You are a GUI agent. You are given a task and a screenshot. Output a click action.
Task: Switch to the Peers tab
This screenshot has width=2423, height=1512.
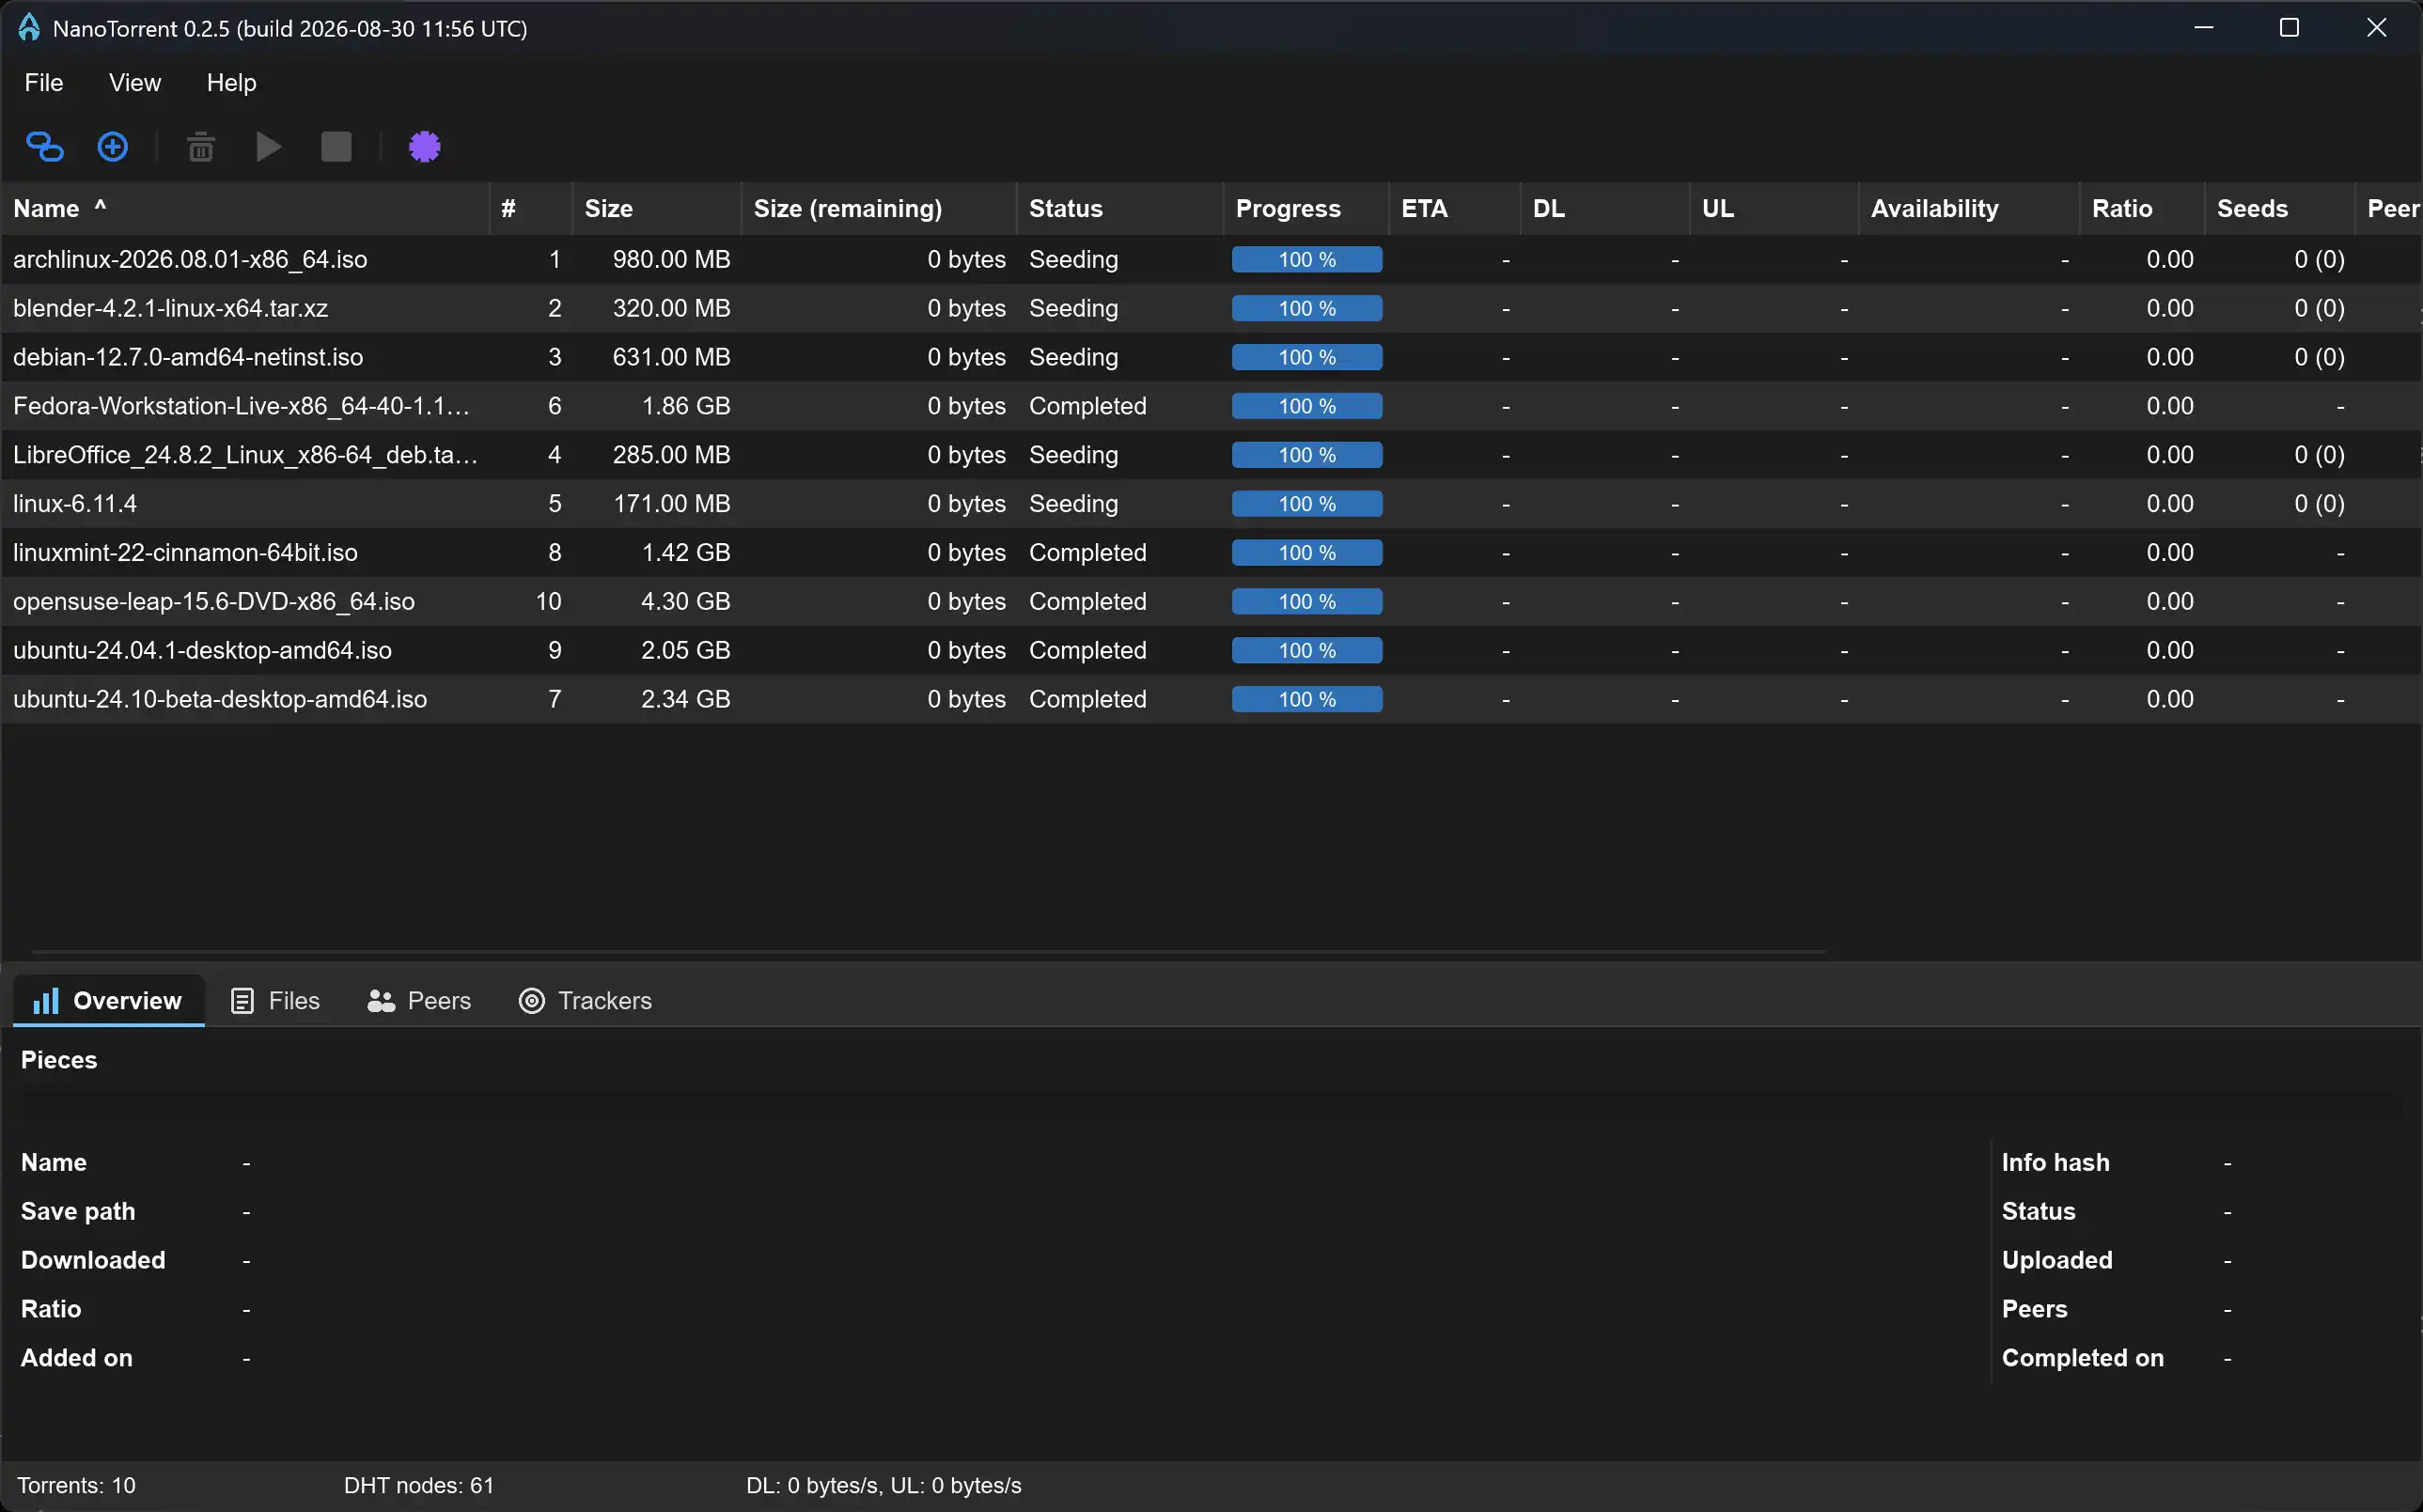click(419, 1001)
